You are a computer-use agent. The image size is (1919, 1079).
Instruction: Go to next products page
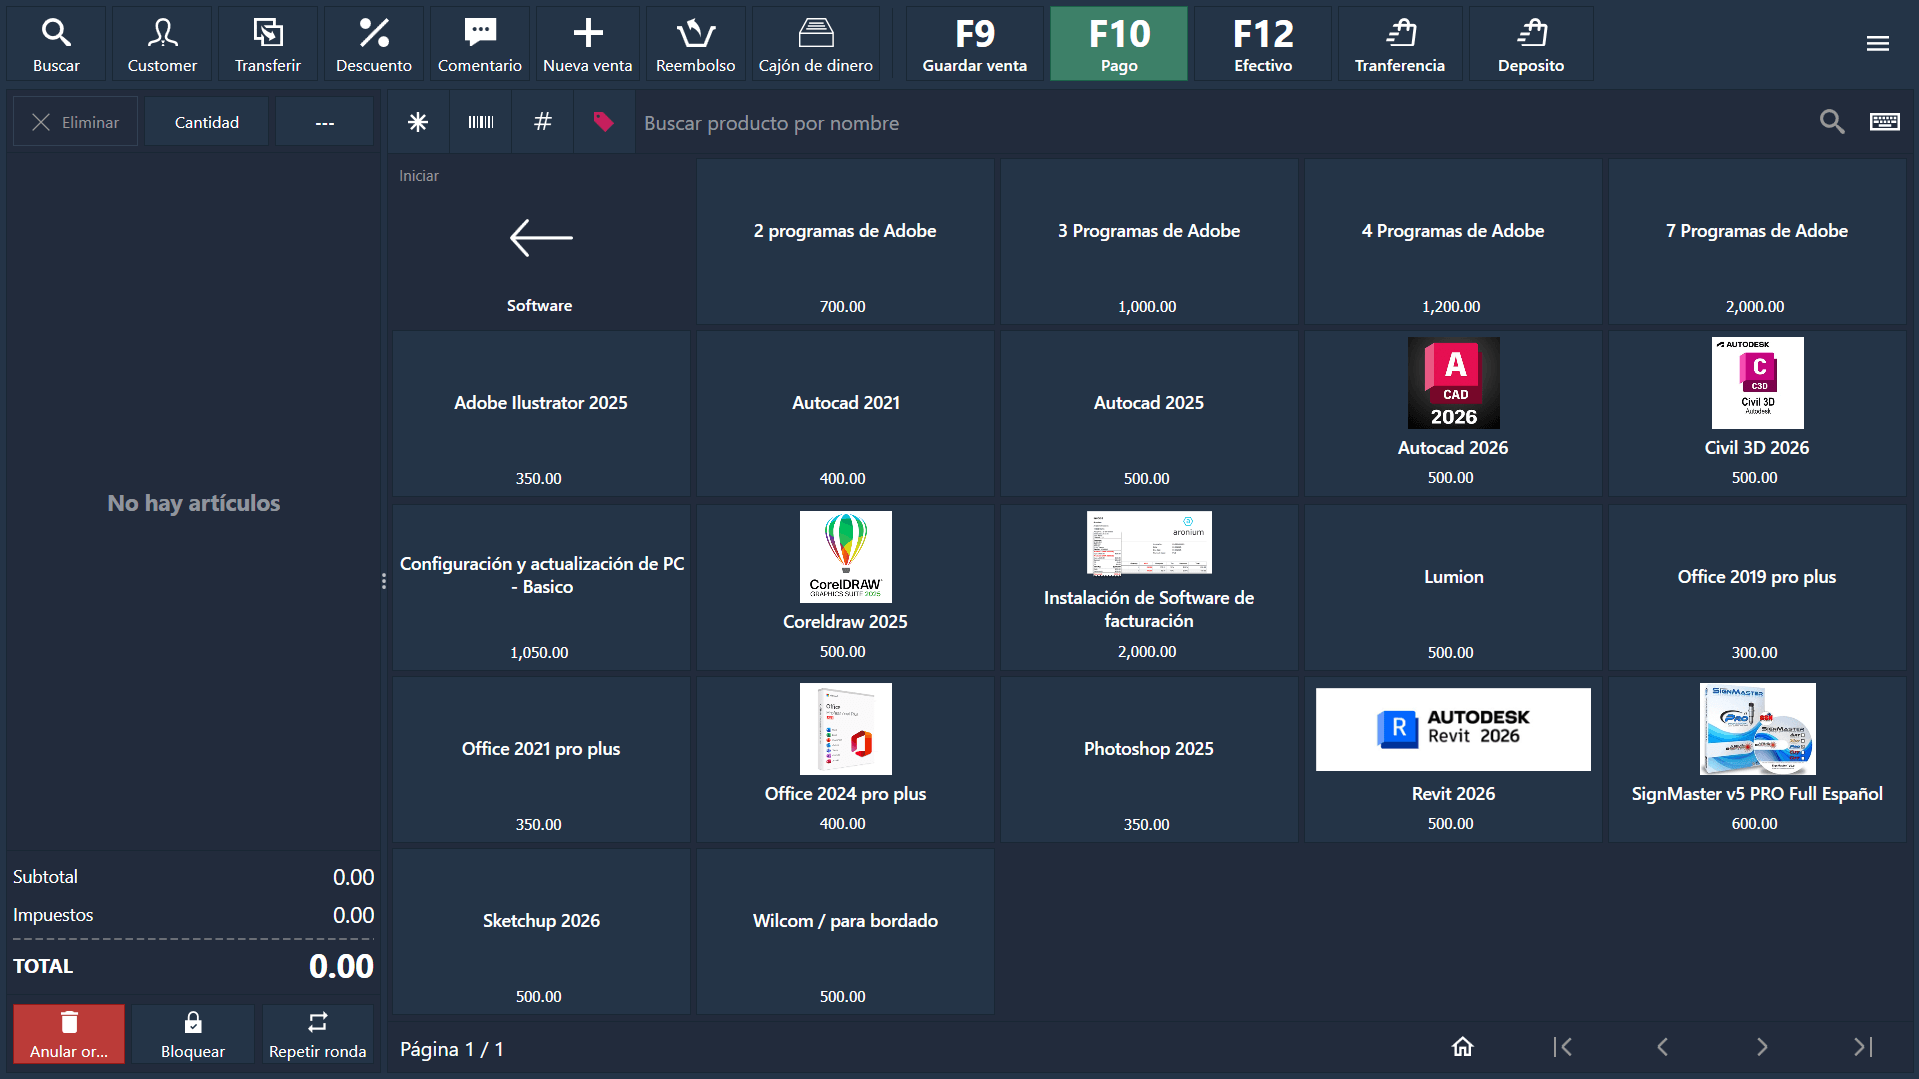pos(1762,1047)
